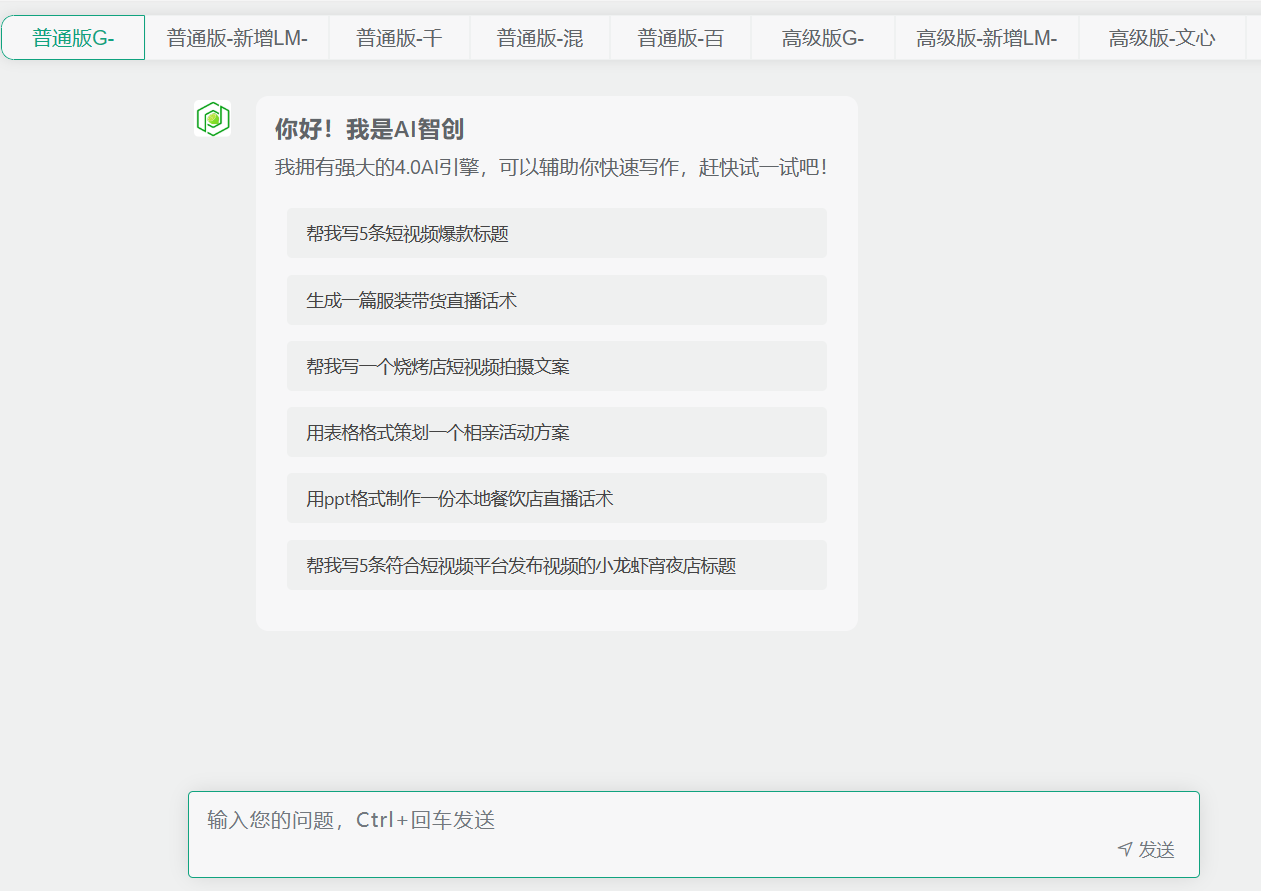Choose the ppt格式本地餐饮店直播话术 suggestion
This screenshot has width=1261, height=891.
556,498
